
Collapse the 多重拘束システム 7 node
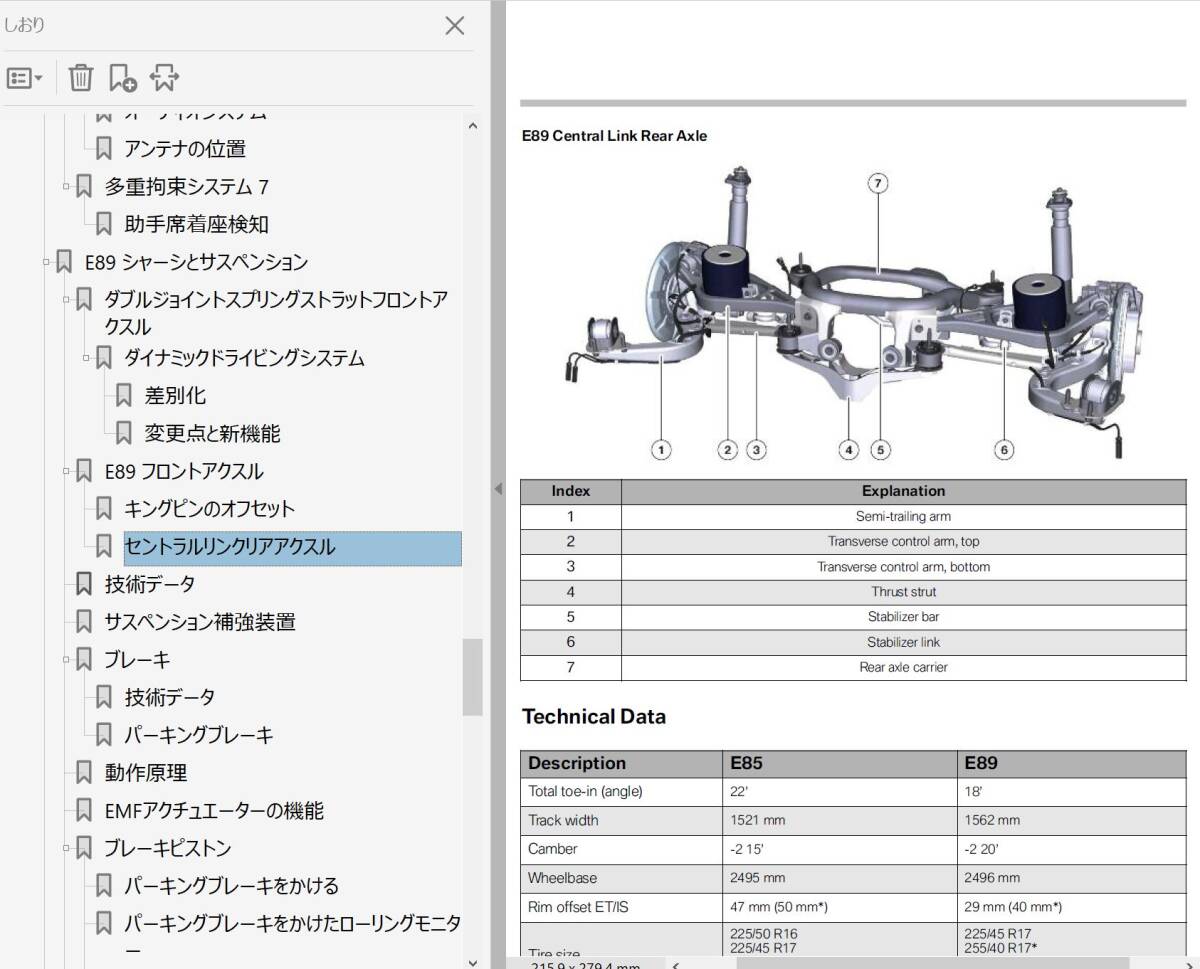66,186
